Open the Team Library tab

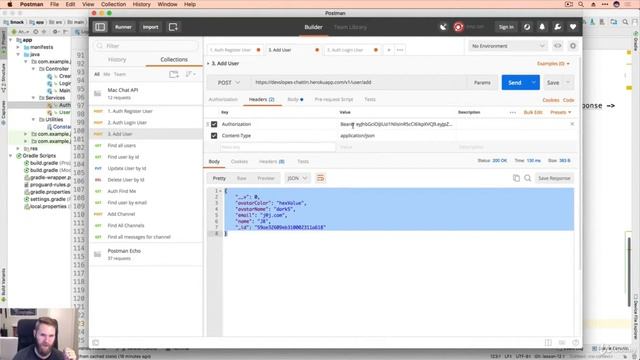coord(350,27)
